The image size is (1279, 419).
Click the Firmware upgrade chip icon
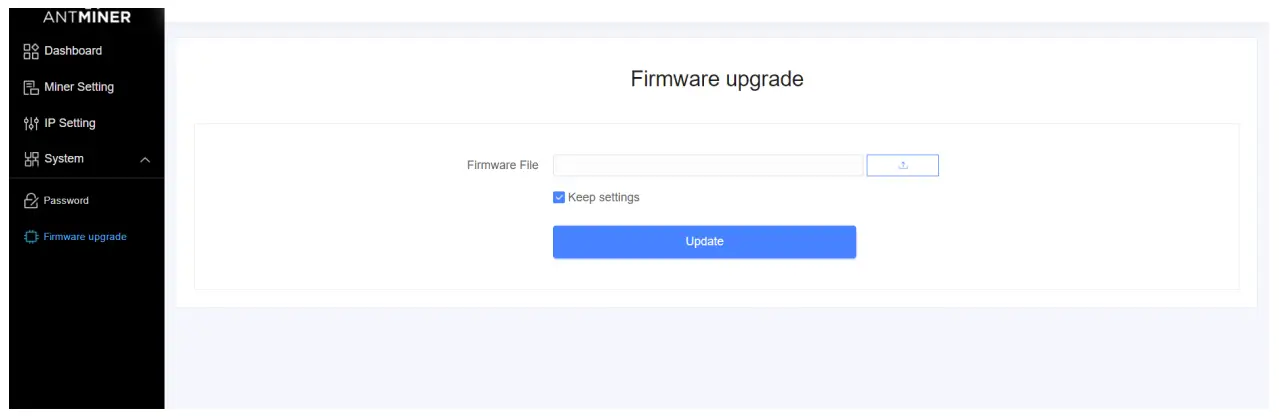pyautogui.click(x=31, y=237)
